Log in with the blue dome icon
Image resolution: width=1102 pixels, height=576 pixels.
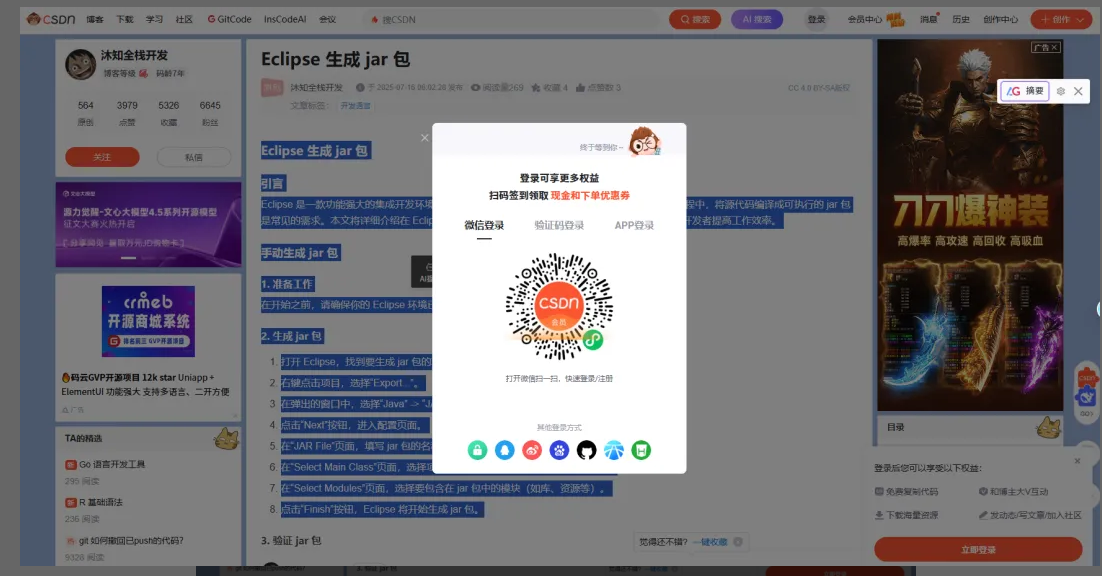tap(614, 450)
